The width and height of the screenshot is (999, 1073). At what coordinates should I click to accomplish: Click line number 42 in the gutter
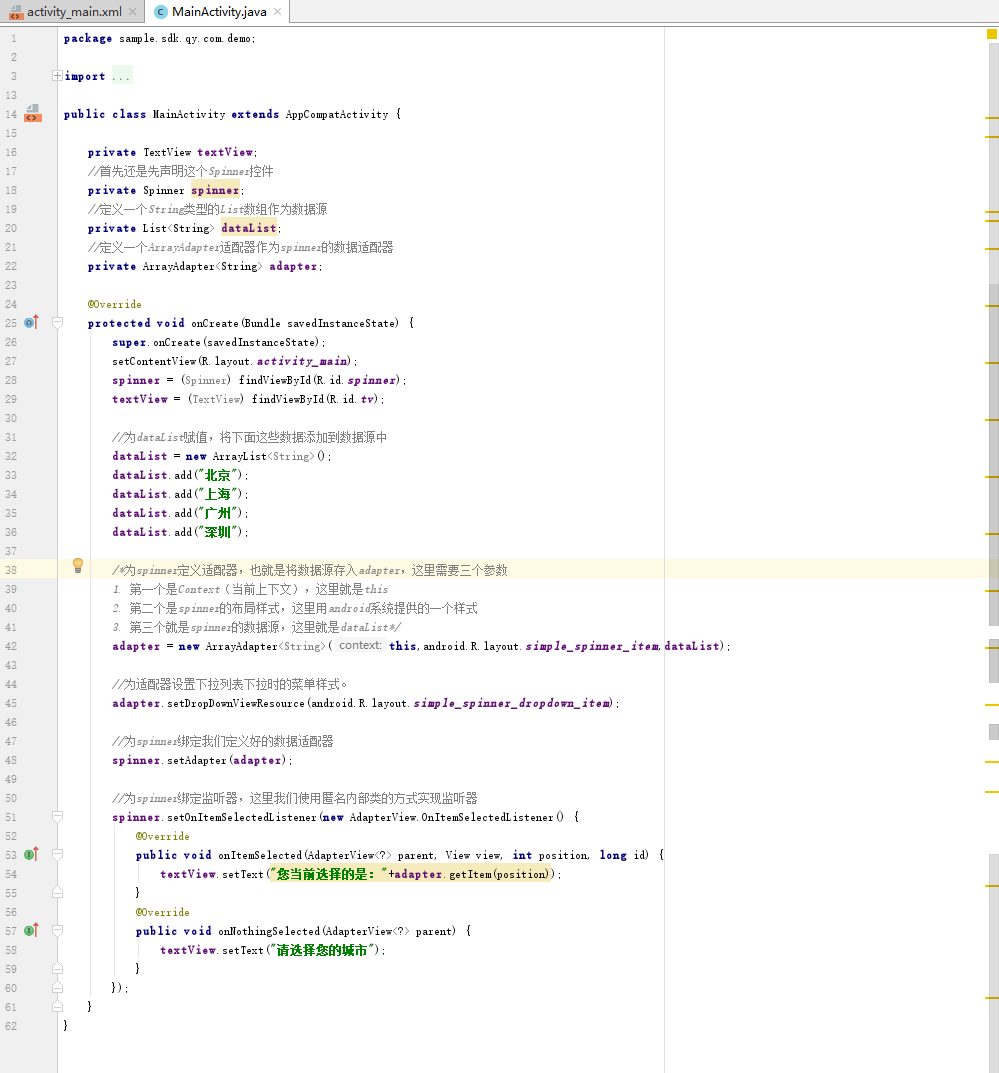click(11, 646)
